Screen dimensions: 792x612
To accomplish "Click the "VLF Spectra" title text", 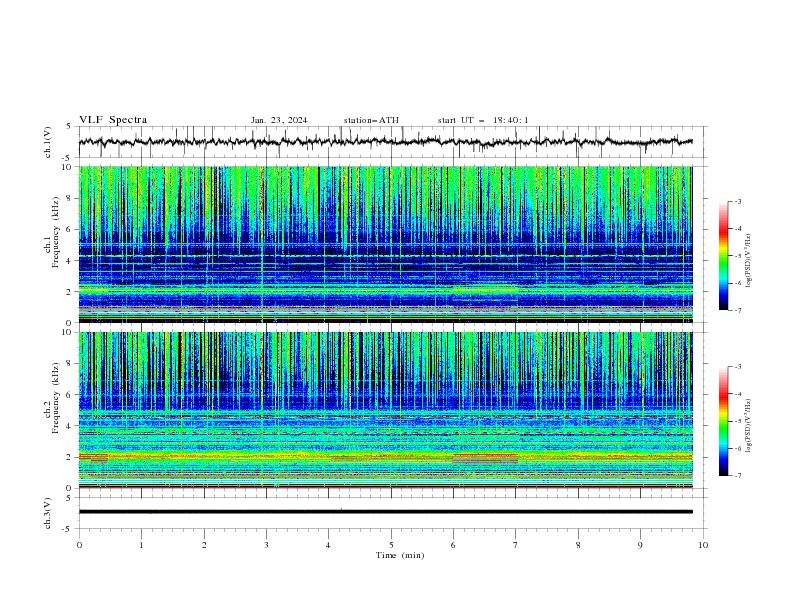I will (113, 120).
